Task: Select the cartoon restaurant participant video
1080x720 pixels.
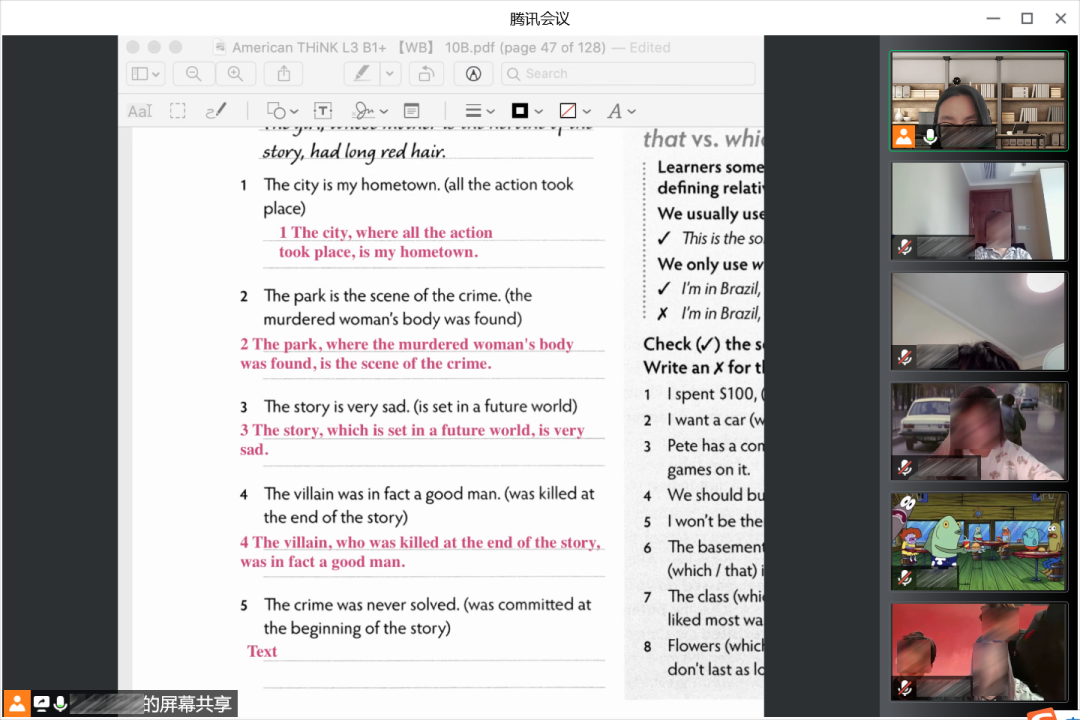Action: (x=978, y=542)
